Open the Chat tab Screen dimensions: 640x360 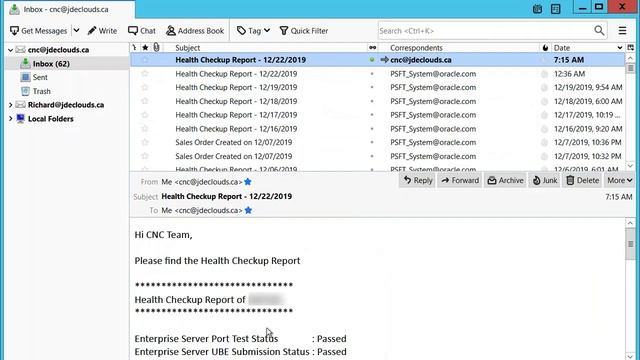coord(142,31)
